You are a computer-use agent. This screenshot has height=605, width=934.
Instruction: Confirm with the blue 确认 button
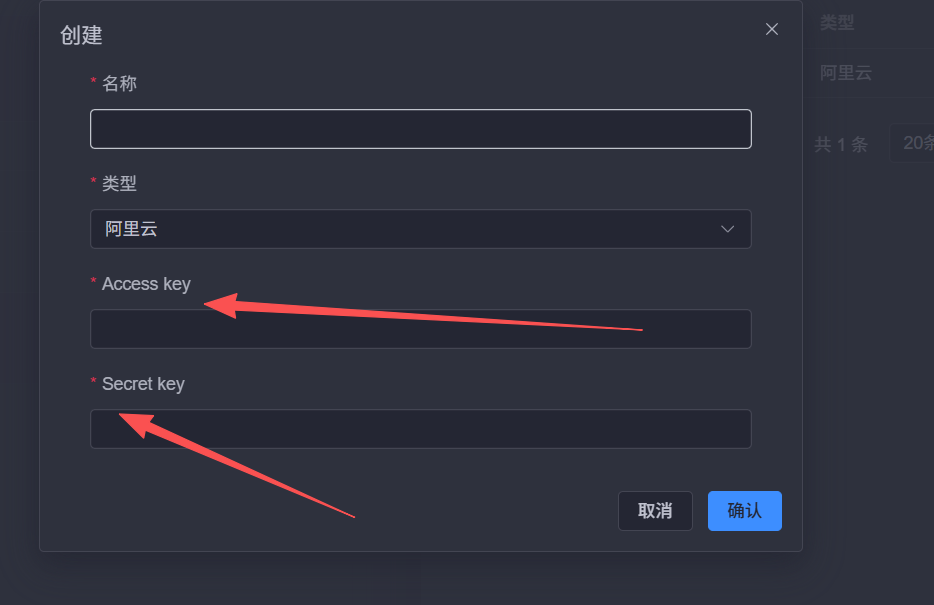[x=744, y=511]
